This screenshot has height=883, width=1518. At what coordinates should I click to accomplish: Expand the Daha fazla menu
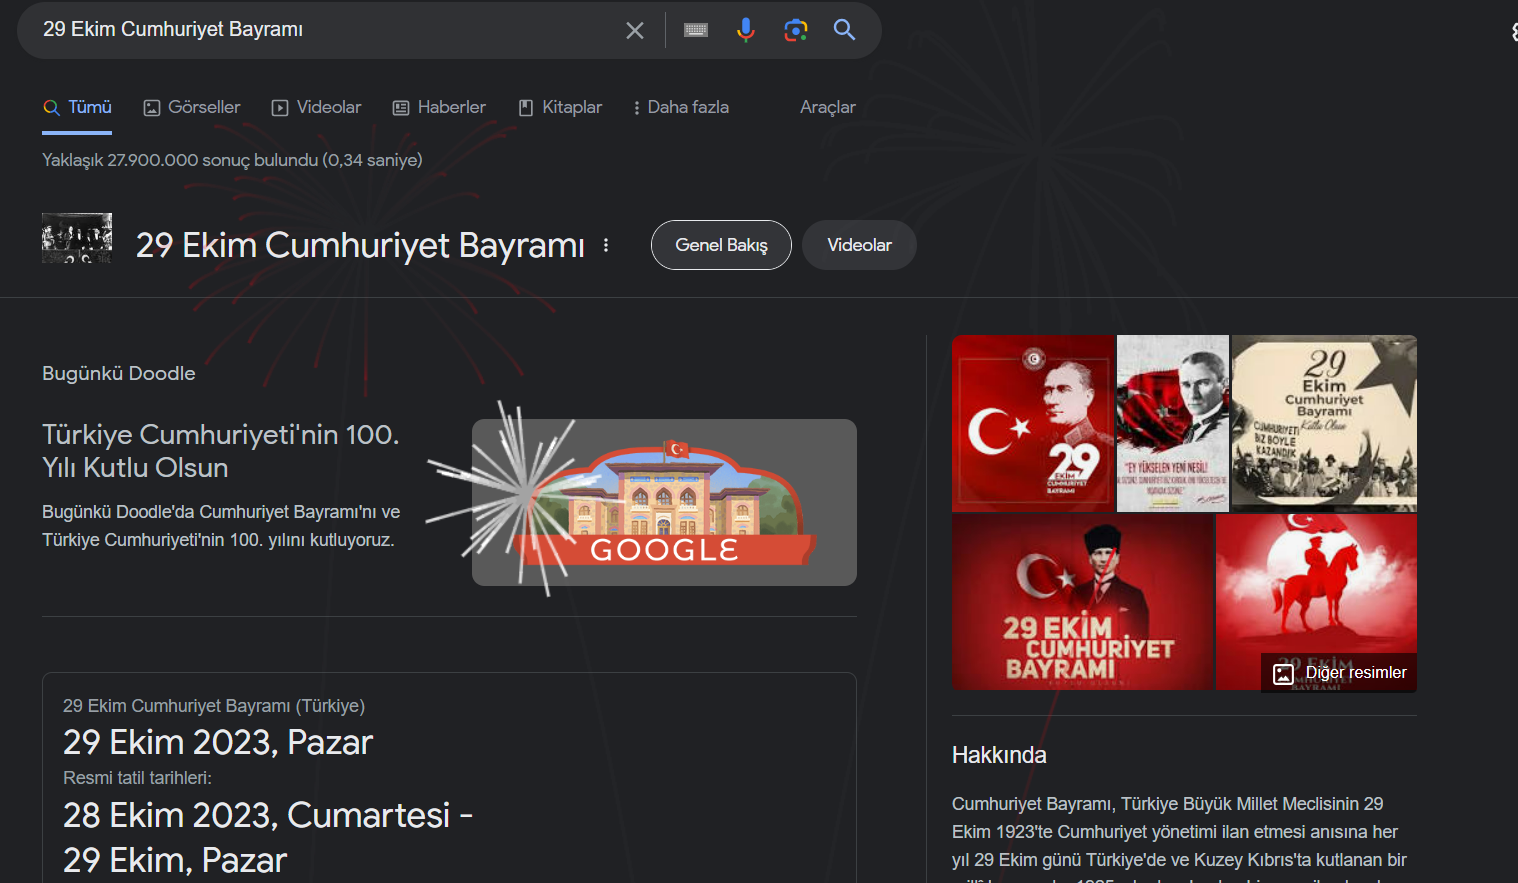click(681, 107)
